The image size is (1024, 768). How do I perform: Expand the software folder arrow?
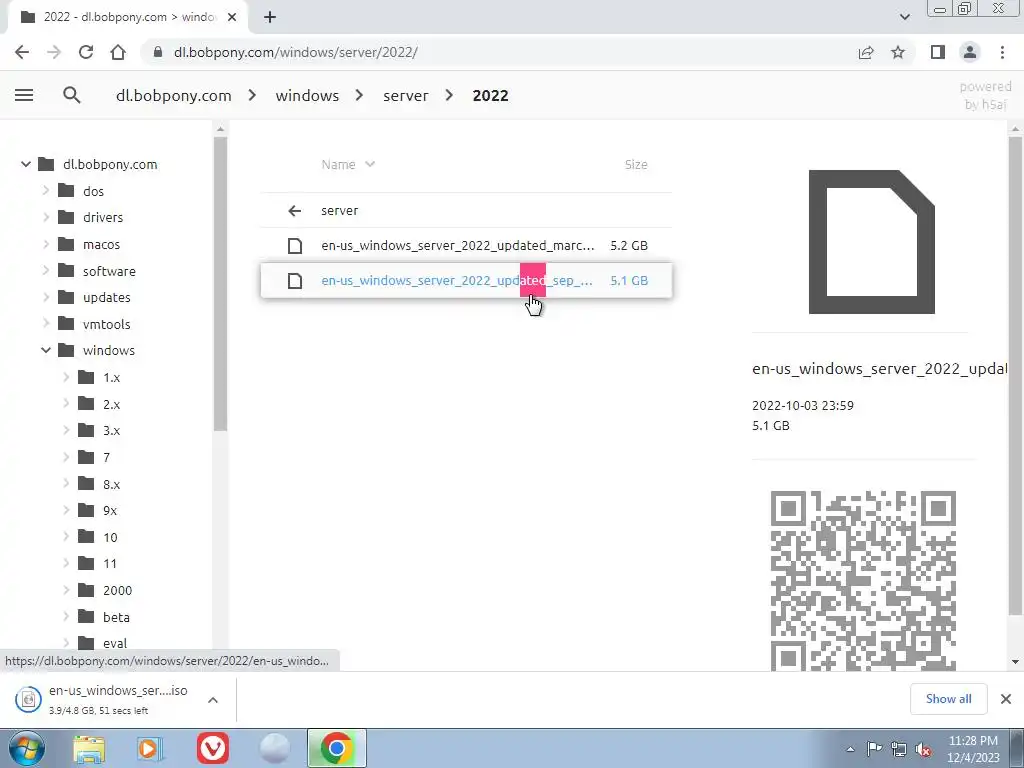pyautogui.click(x=46, y=270)
